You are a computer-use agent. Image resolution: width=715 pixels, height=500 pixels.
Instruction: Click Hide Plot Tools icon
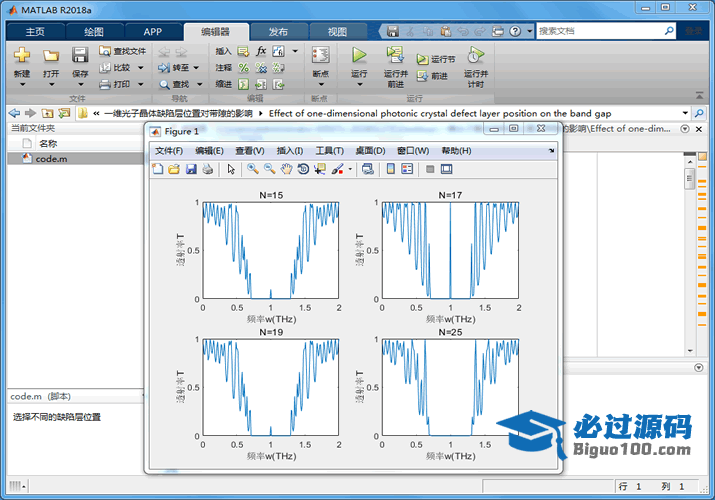(430, 169)
